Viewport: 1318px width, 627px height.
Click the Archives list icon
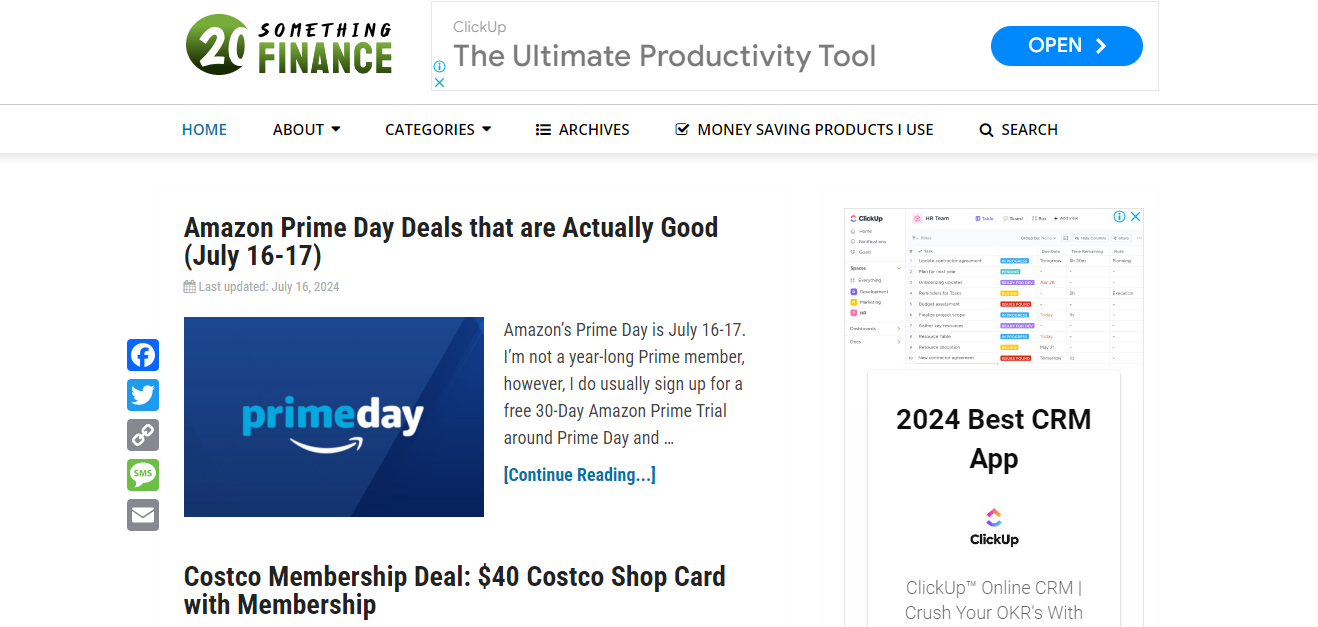(543, 130)
